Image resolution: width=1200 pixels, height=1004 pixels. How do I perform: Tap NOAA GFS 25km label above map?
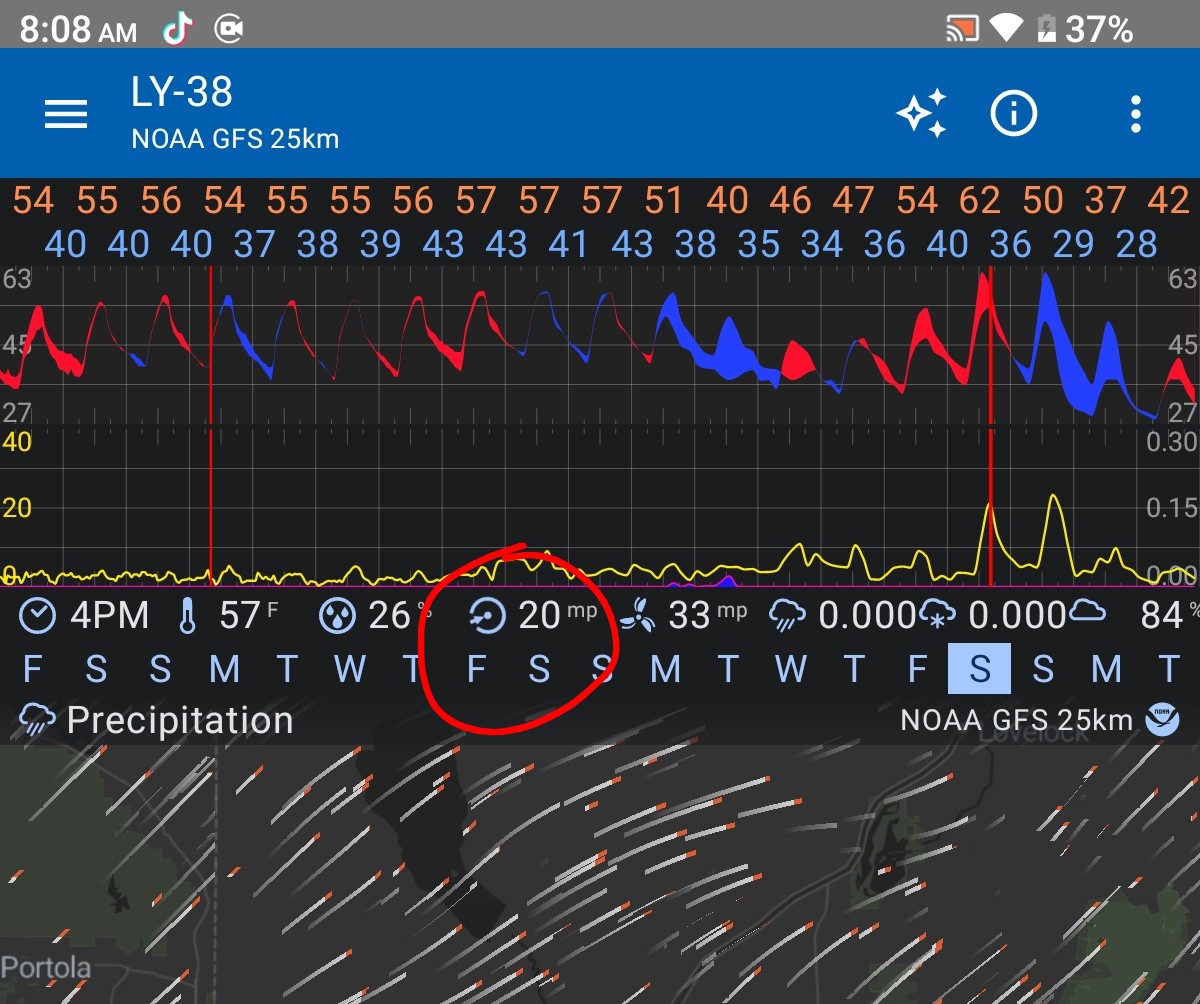point(1016,720)
